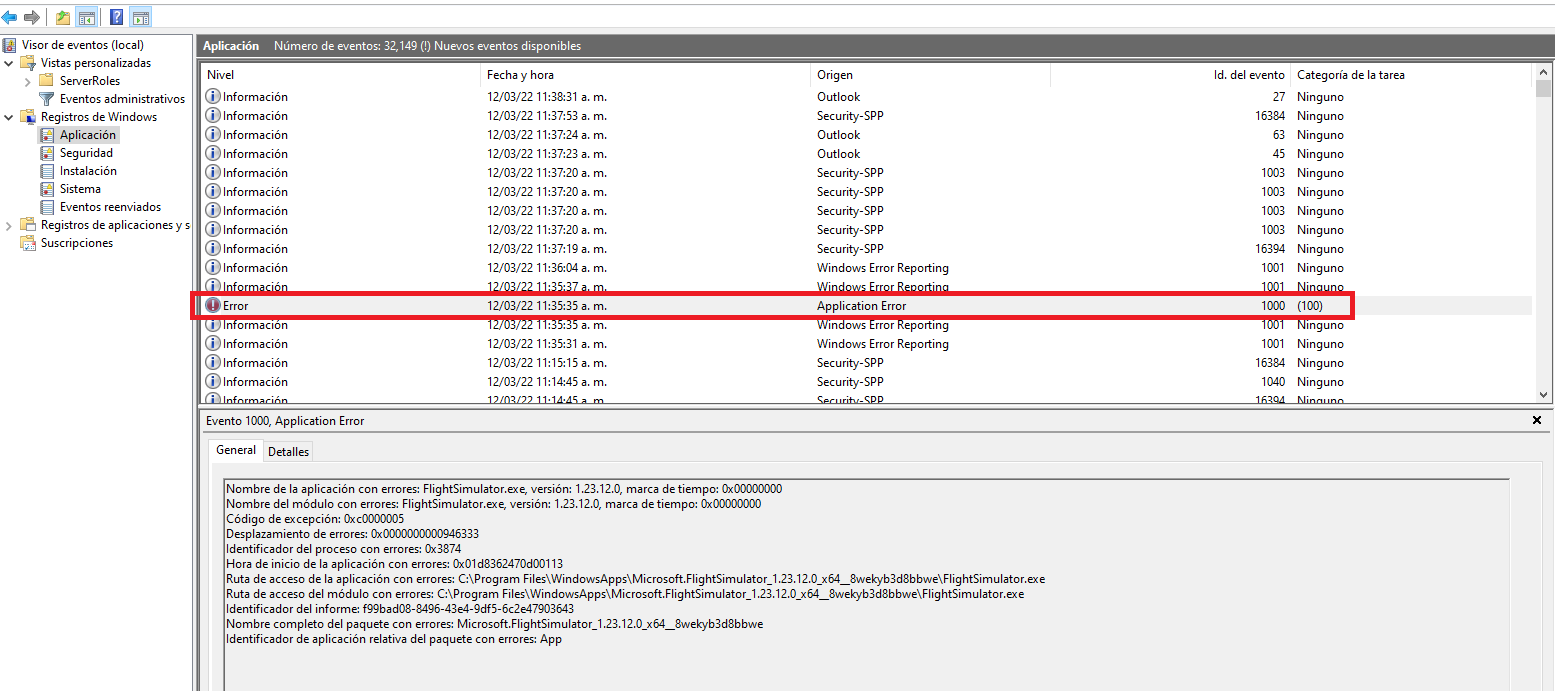Click the event list scrollbar down arrow
The width and height of the screenshot is (1555, 691).
[x=1542, y=395]
